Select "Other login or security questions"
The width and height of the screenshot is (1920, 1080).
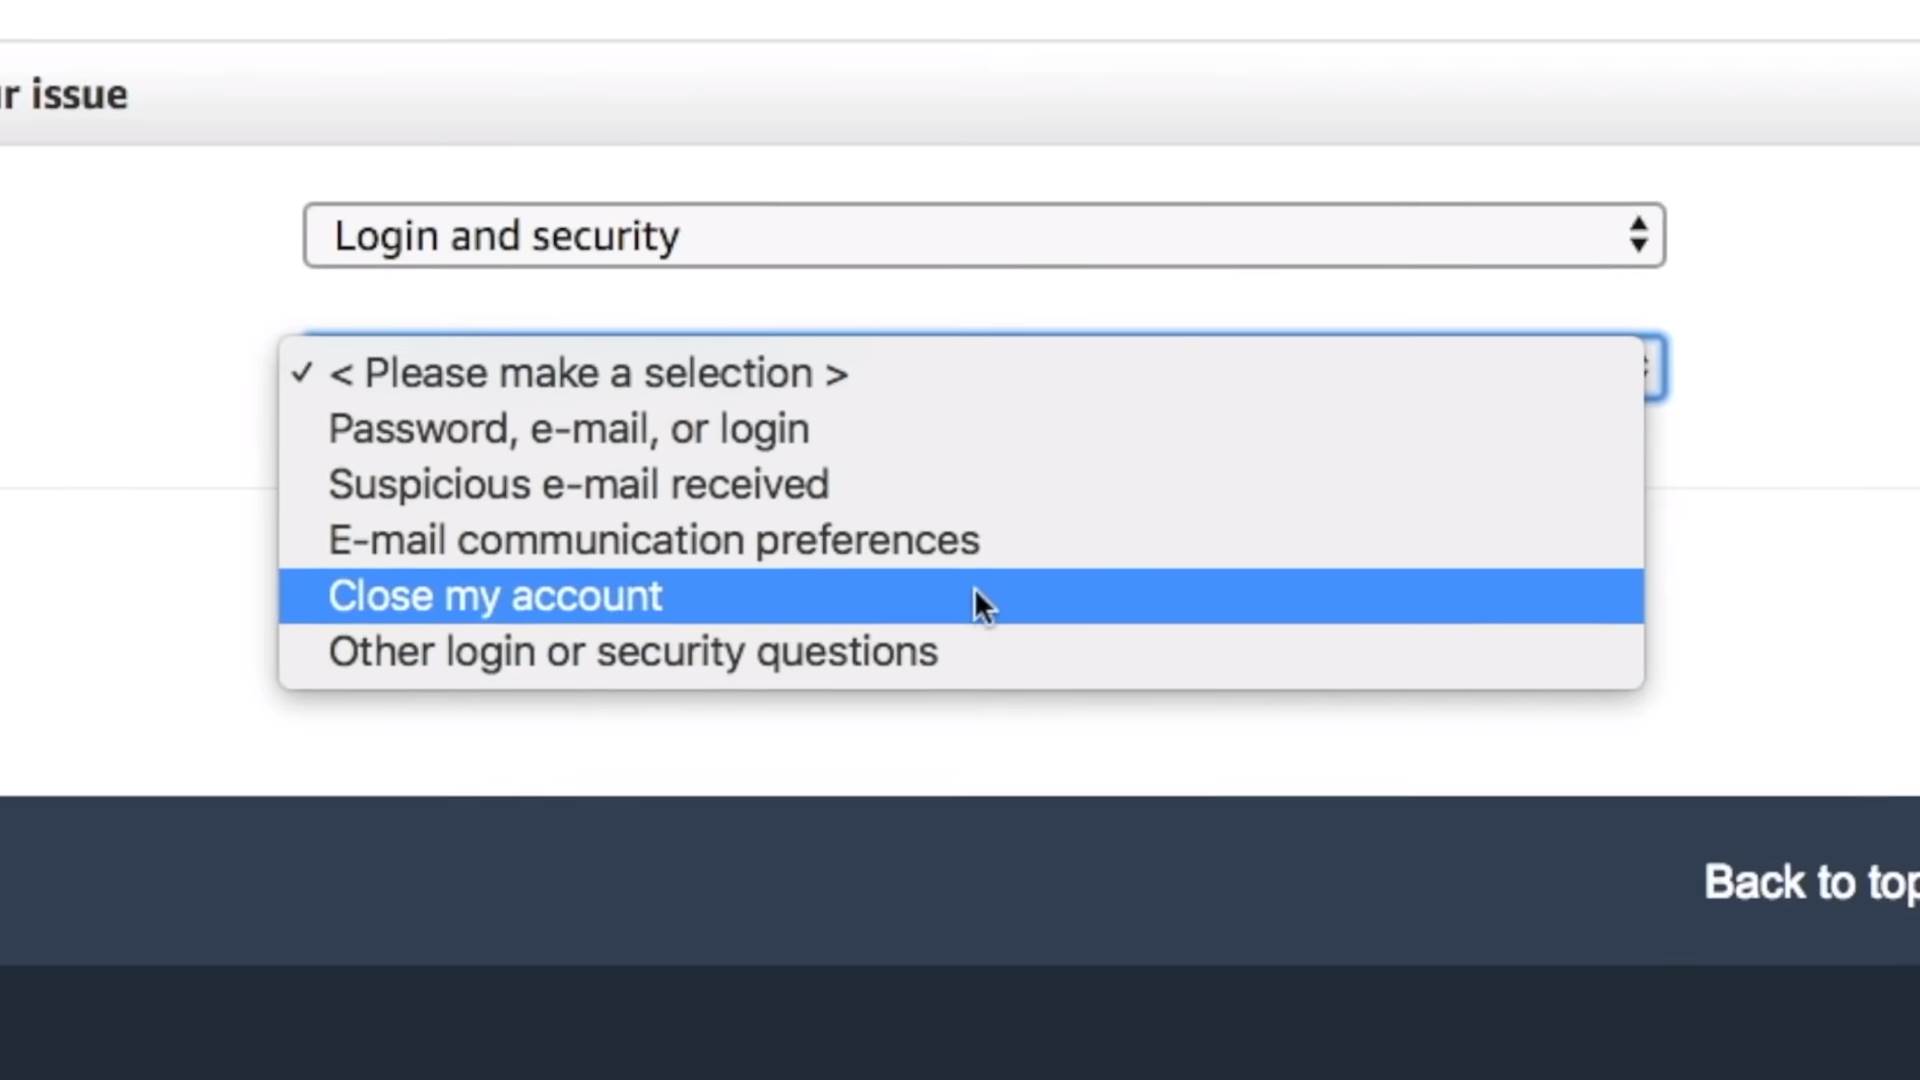[x=633, y=652]
